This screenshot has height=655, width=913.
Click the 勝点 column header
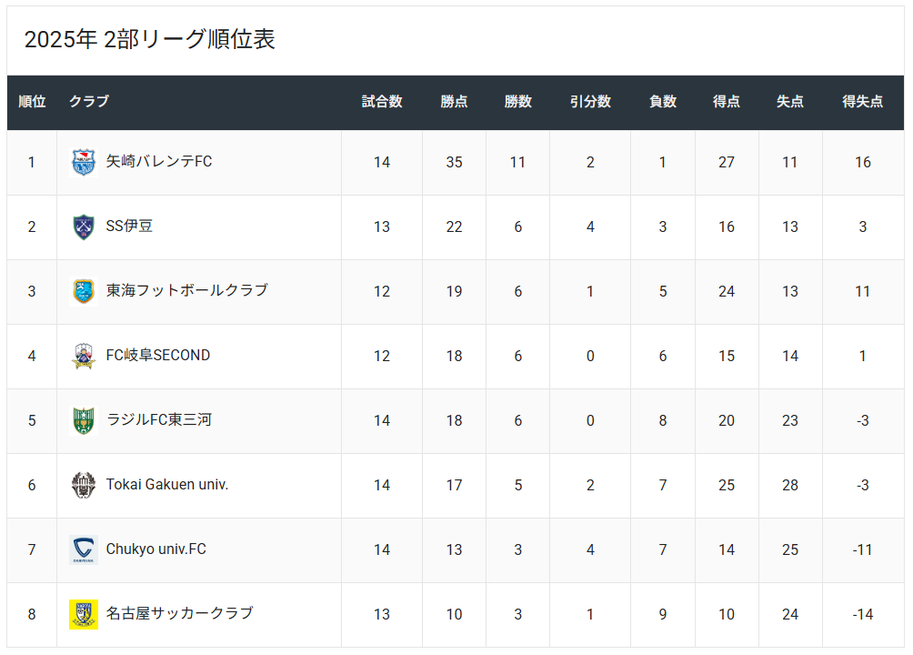coord(454,102)
